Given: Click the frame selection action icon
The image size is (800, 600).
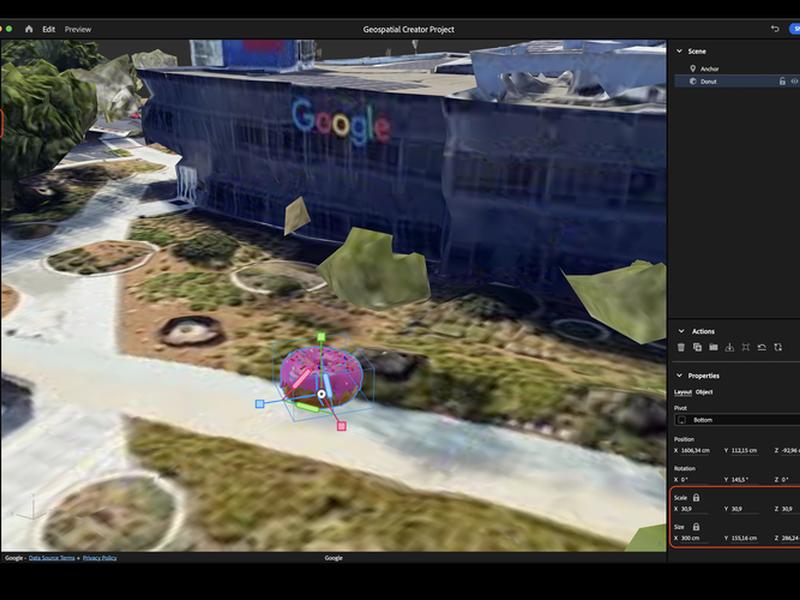Looking at the screenshot, I should pyautogui.click(x=745, y=347).
